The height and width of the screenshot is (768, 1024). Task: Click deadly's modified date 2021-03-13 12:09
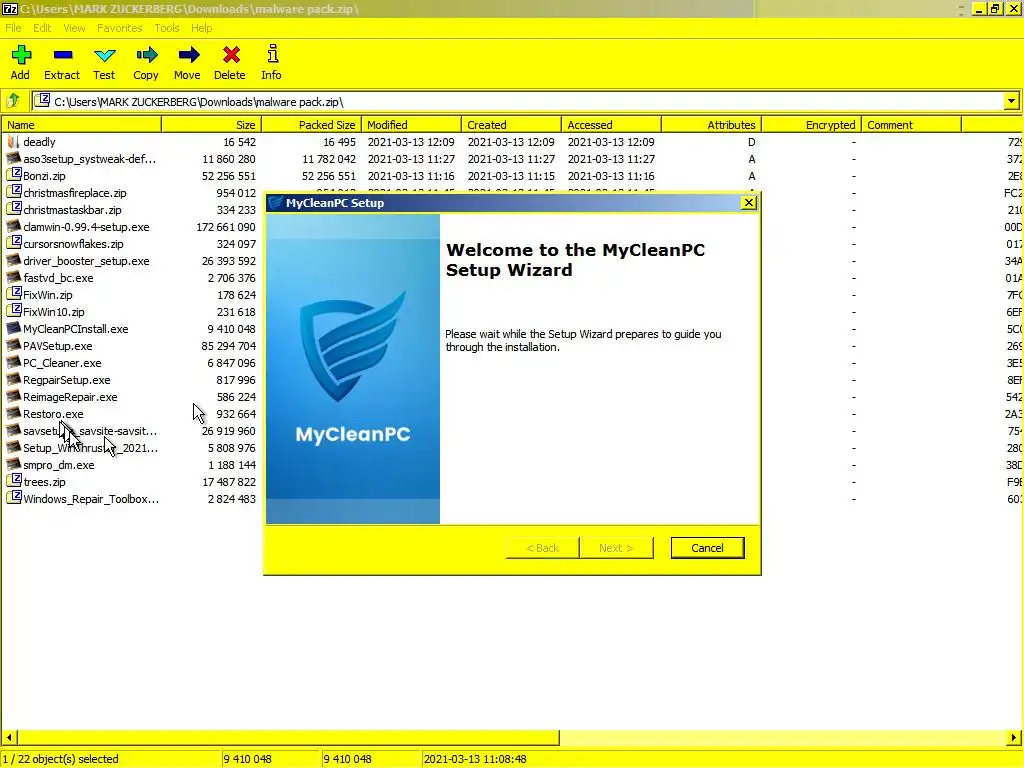point(411,142)
